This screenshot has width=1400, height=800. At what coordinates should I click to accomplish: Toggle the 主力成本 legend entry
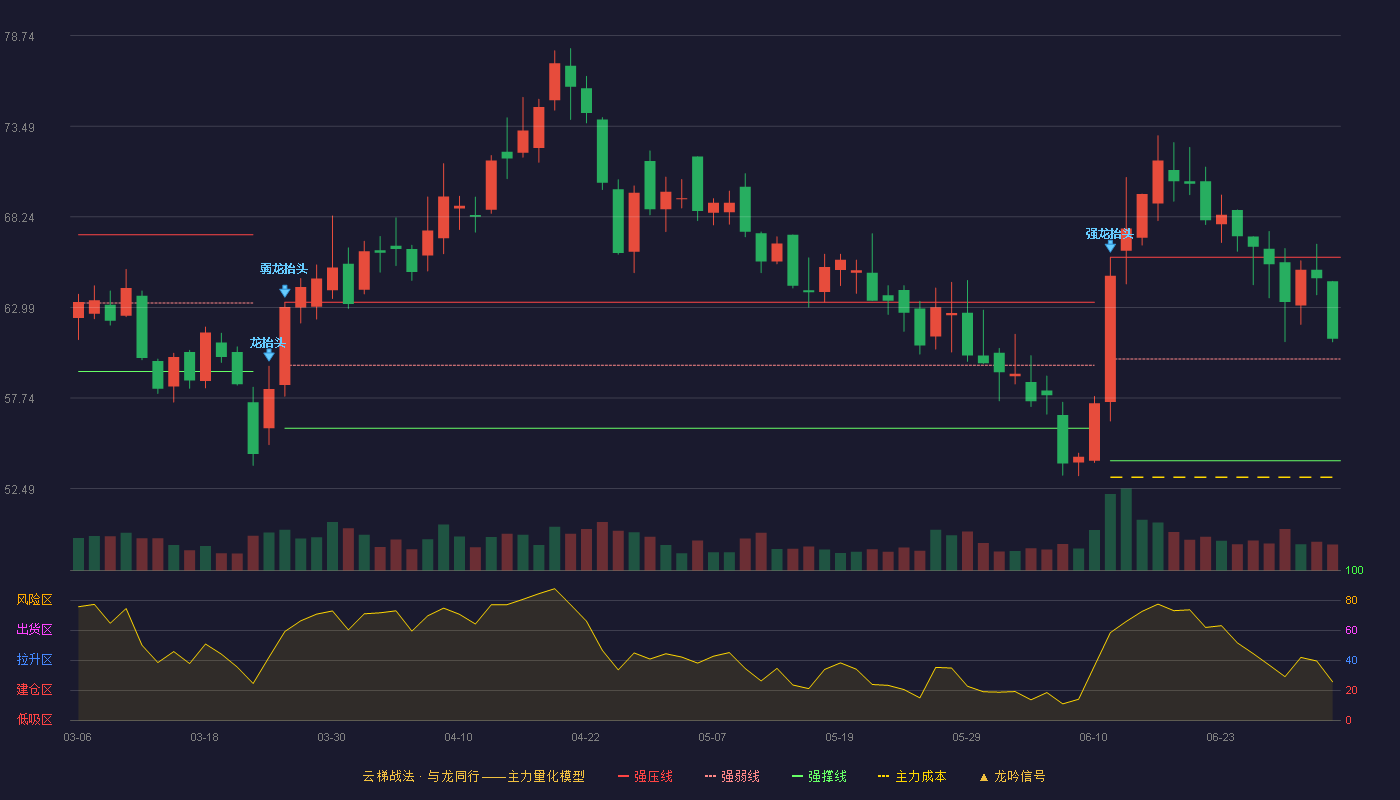[912, 776]
